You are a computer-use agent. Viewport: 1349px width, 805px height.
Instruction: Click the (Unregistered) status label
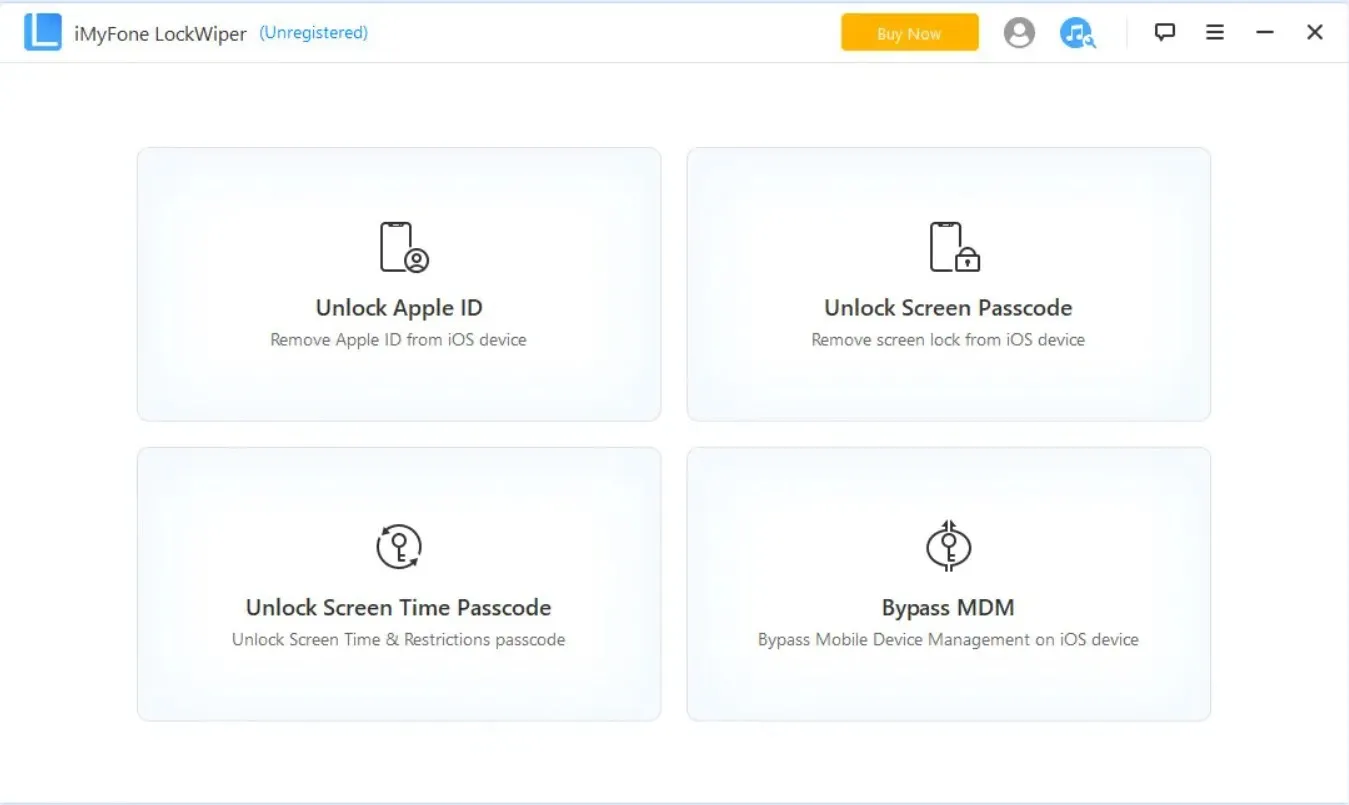click(313, 33)
